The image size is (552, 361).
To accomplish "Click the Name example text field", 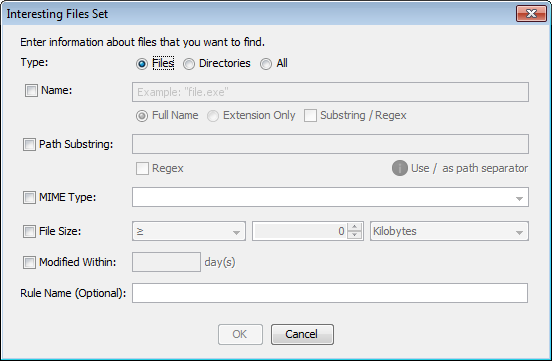I will pos(330,92).
